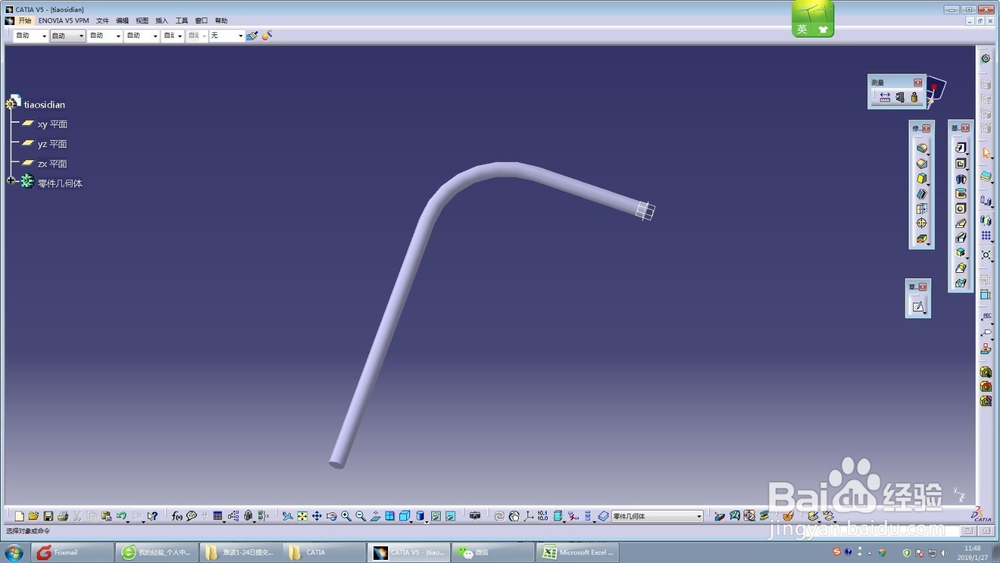Viewport: 1000px width, 563px height.
Task: Click the capture camera icon
Action: 474,516
